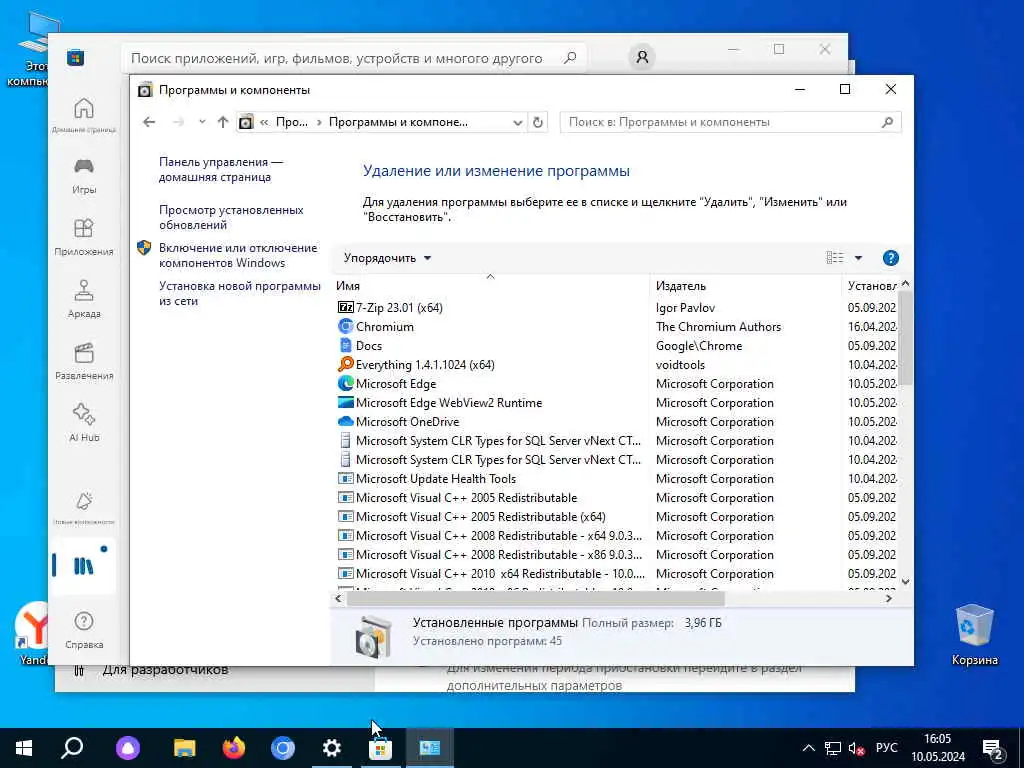The image size is (1024, 768).
Task: Click the horizontal scrollbar of program list
Action: [x=536, y=598]
